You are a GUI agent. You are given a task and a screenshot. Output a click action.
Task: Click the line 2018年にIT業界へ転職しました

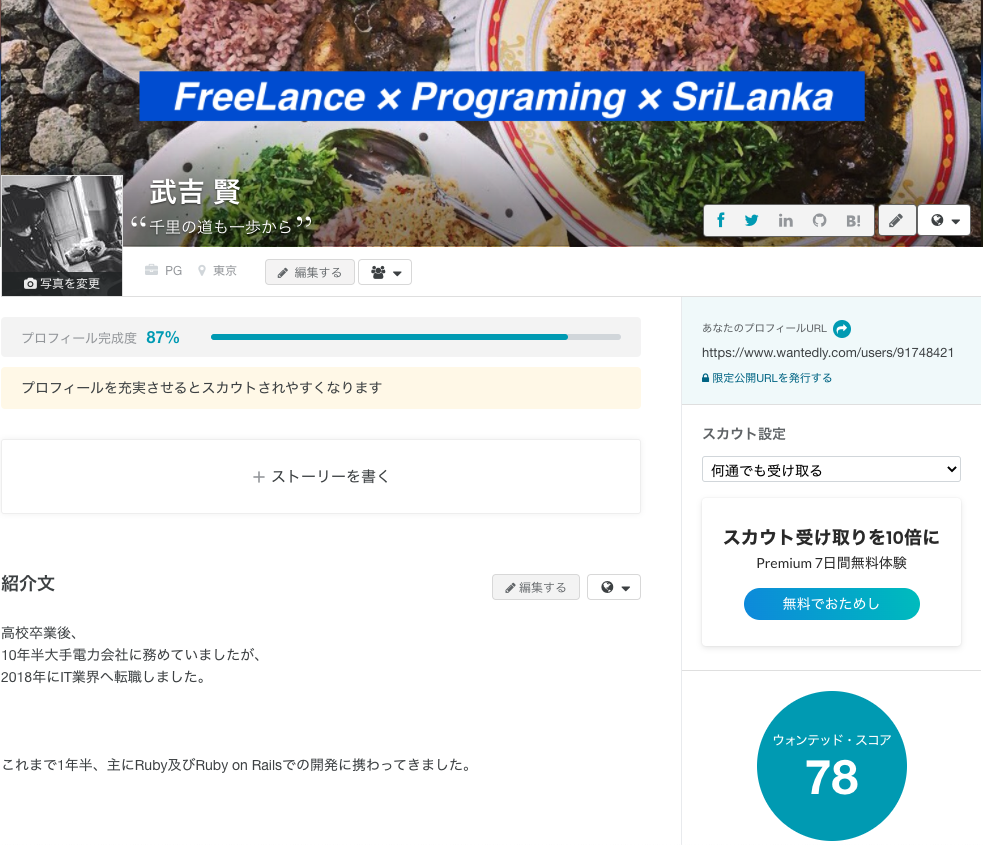point(104,677)
